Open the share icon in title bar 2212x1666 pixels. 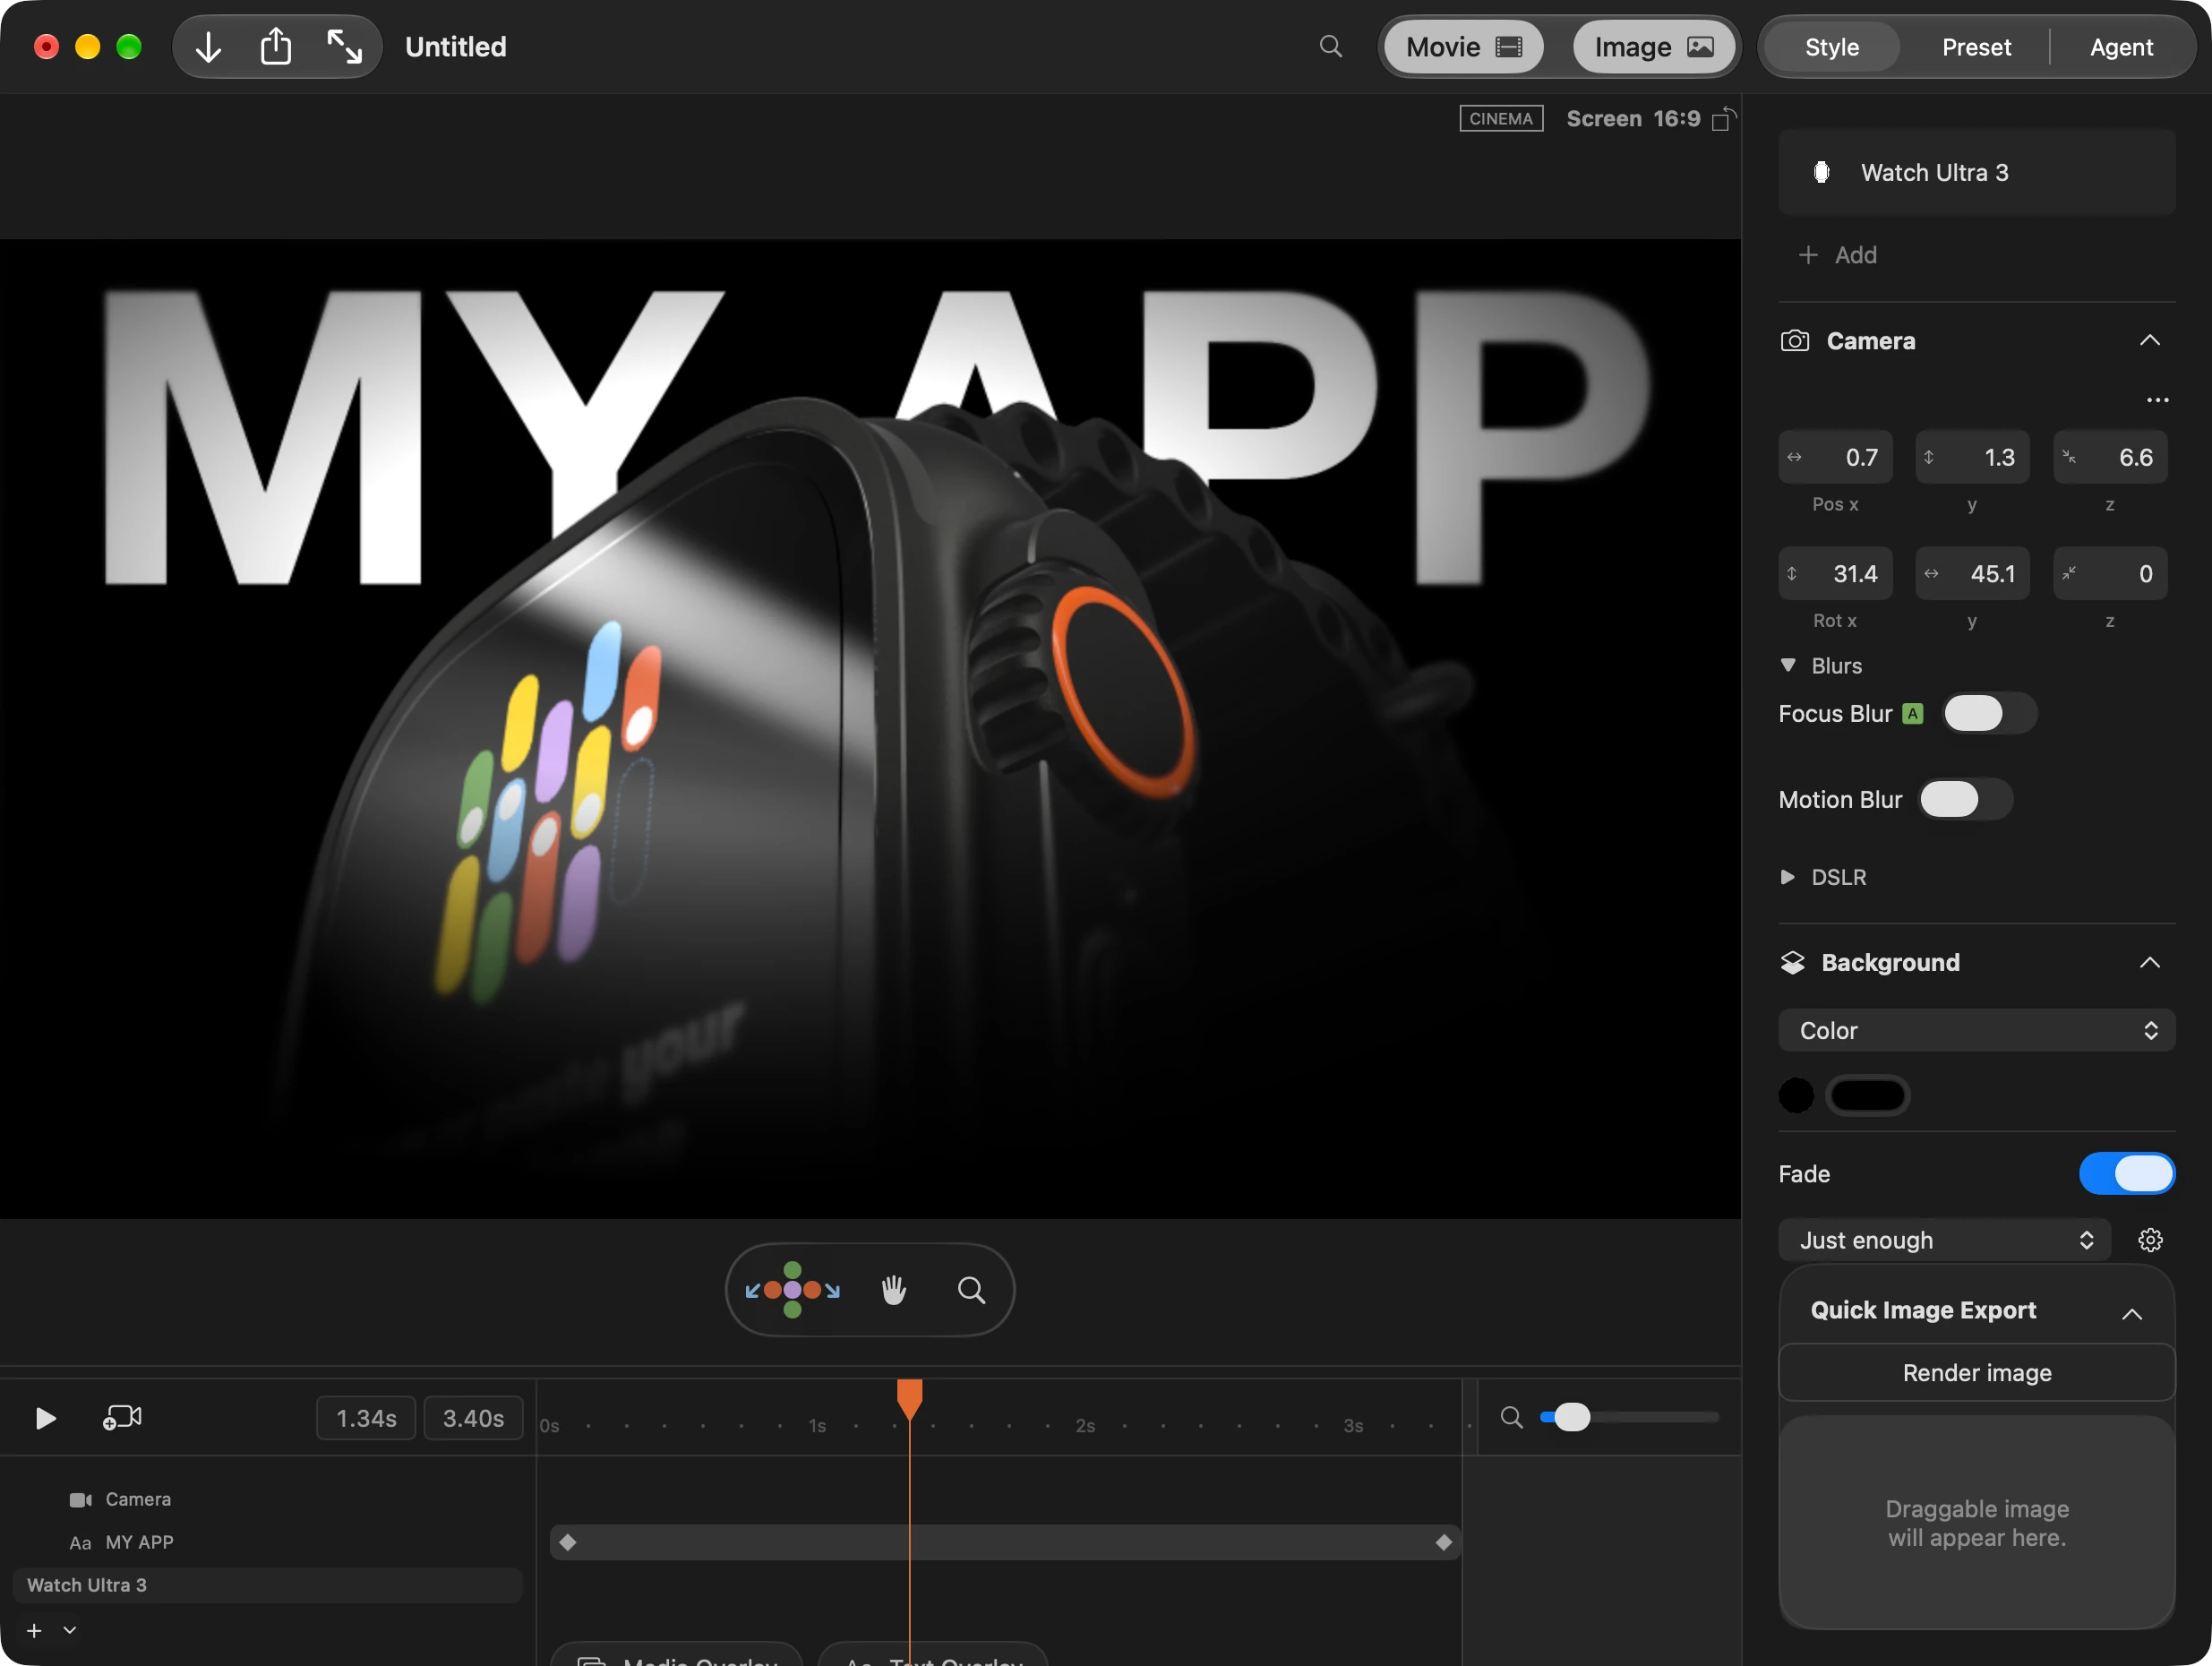click(276, 47)
